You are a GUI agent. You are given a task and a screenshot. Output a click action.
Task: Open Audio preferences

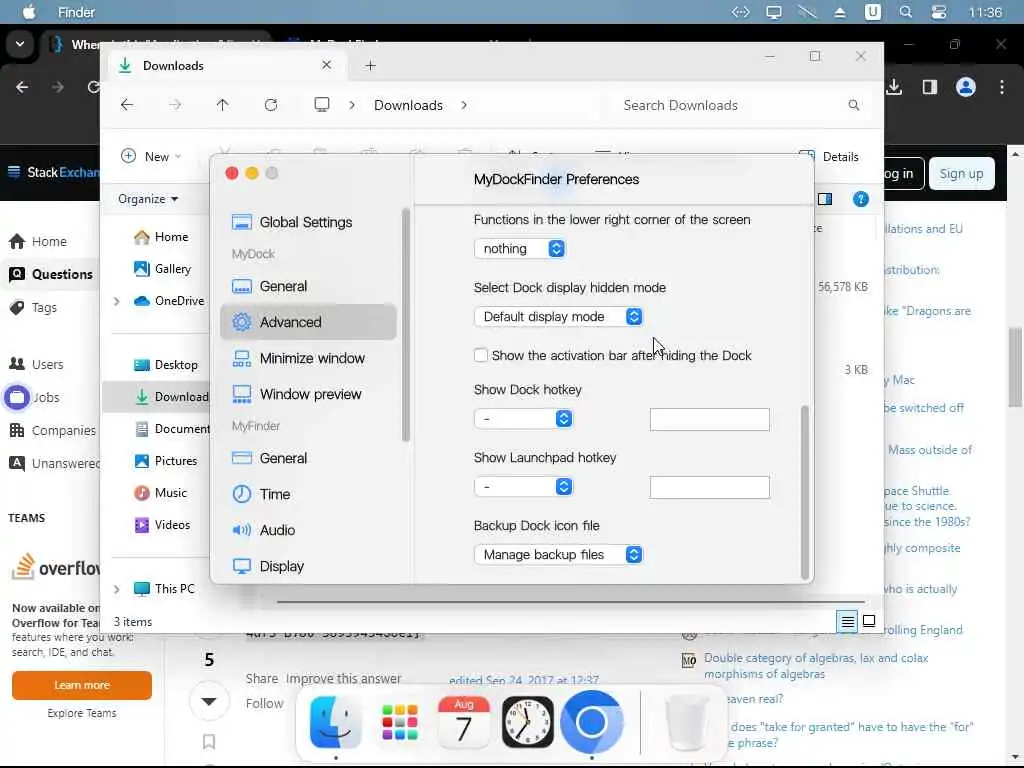308,530
